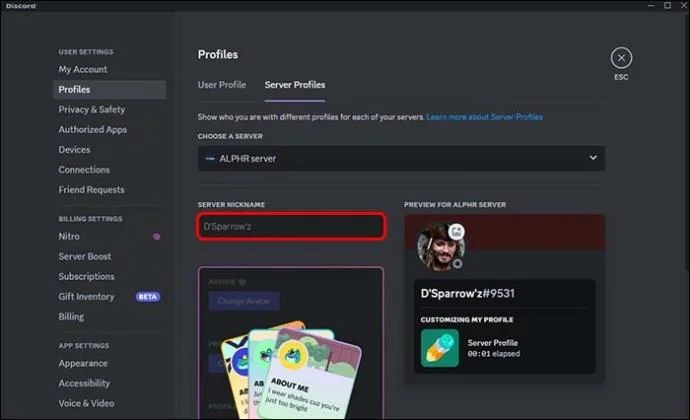Image resolution: width=690 pixels, height=420 pixels.
Task: Click the Jack Sparrow avatar in preview
Action: 440,247
